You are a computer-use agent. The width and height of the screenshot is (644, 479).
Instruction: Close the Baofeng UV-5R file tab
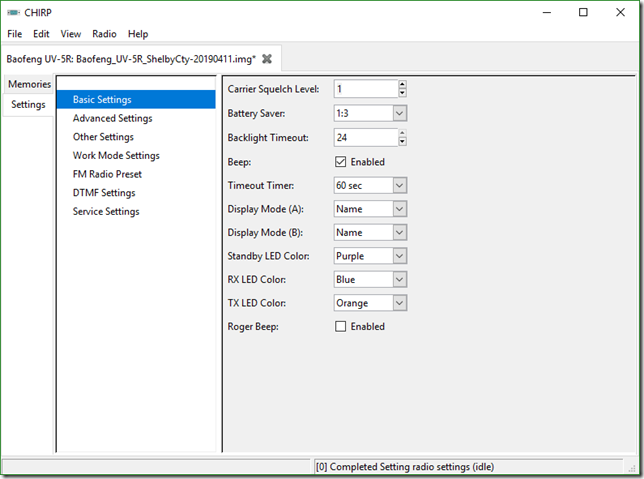(267, 59)
